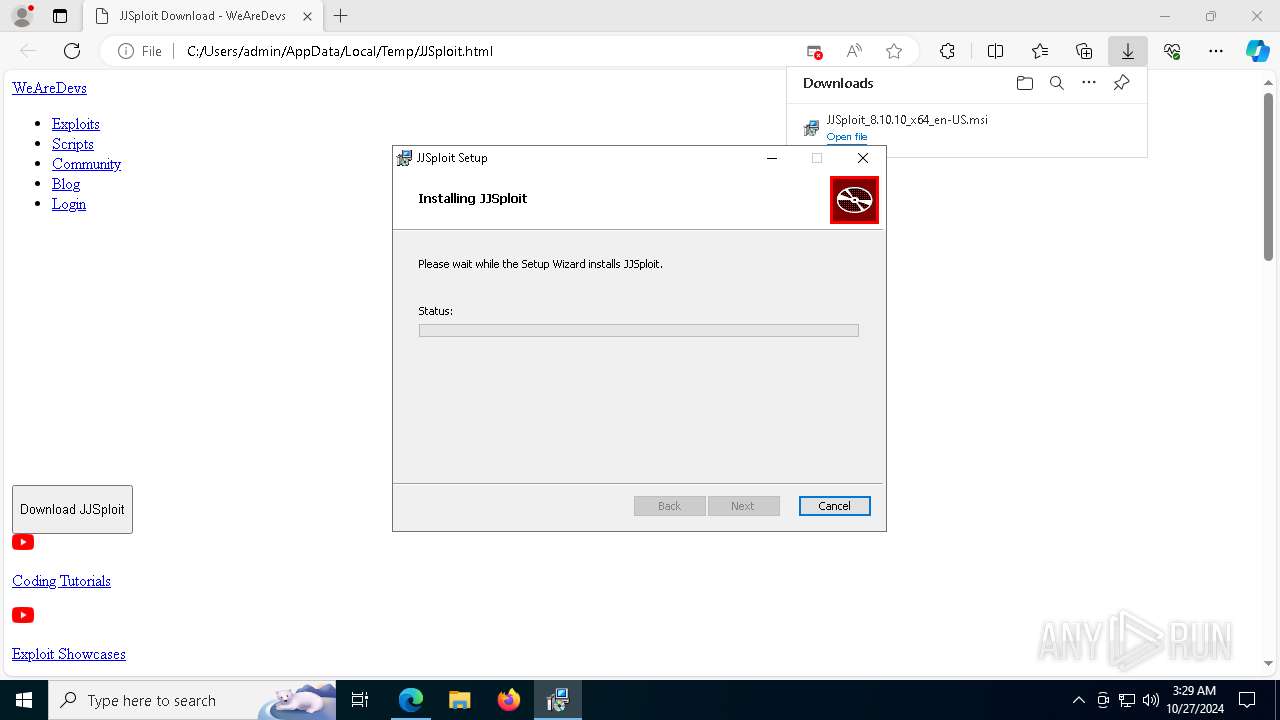Click the Download JJSploit button
1280x720 pixels.
click(72, 509)
